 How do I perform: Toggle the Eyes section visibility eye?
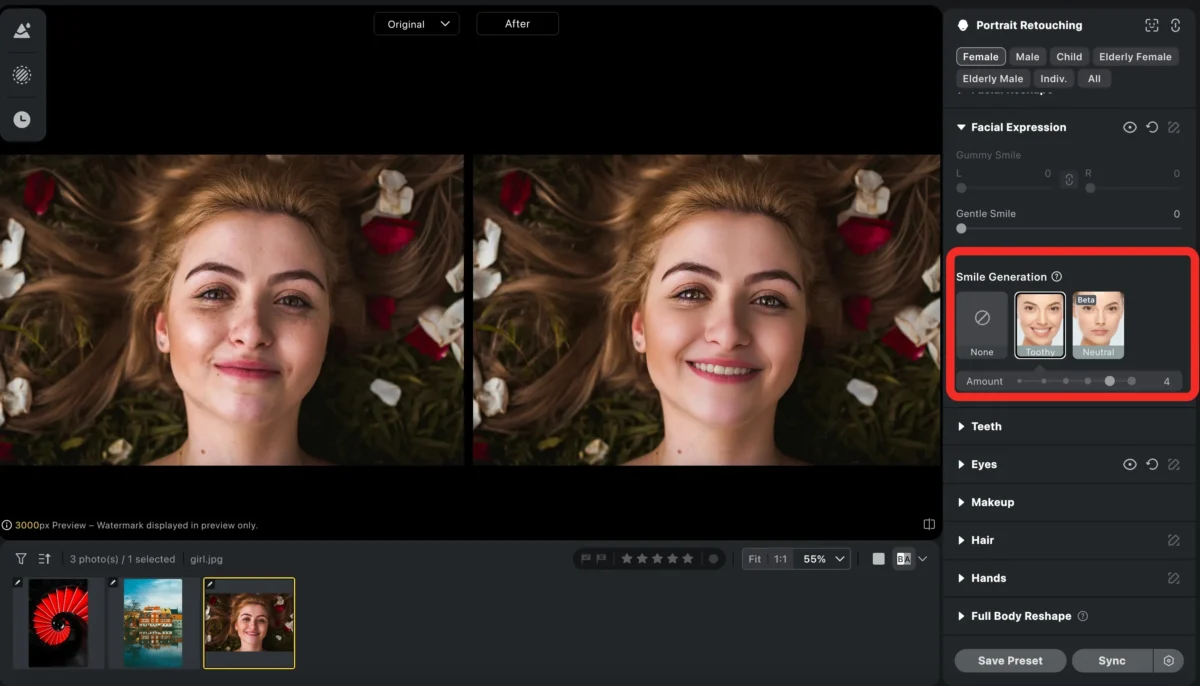tap(1130, 465)
